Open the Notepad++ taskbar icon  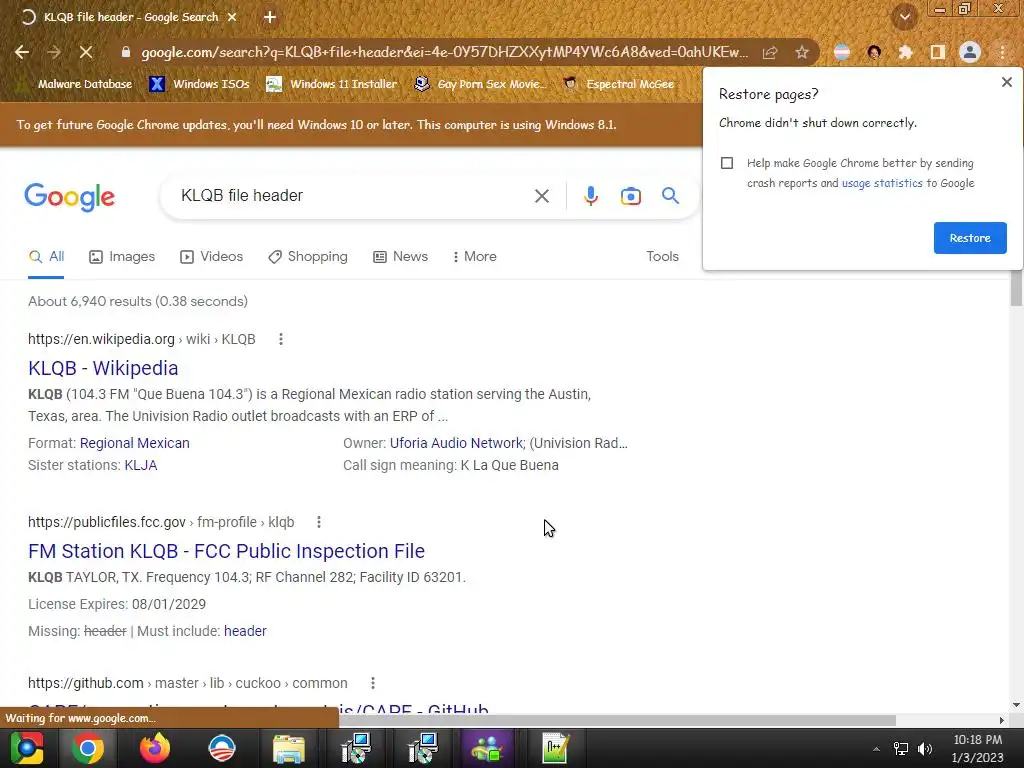pyautogui.click(x=556, y=748)
